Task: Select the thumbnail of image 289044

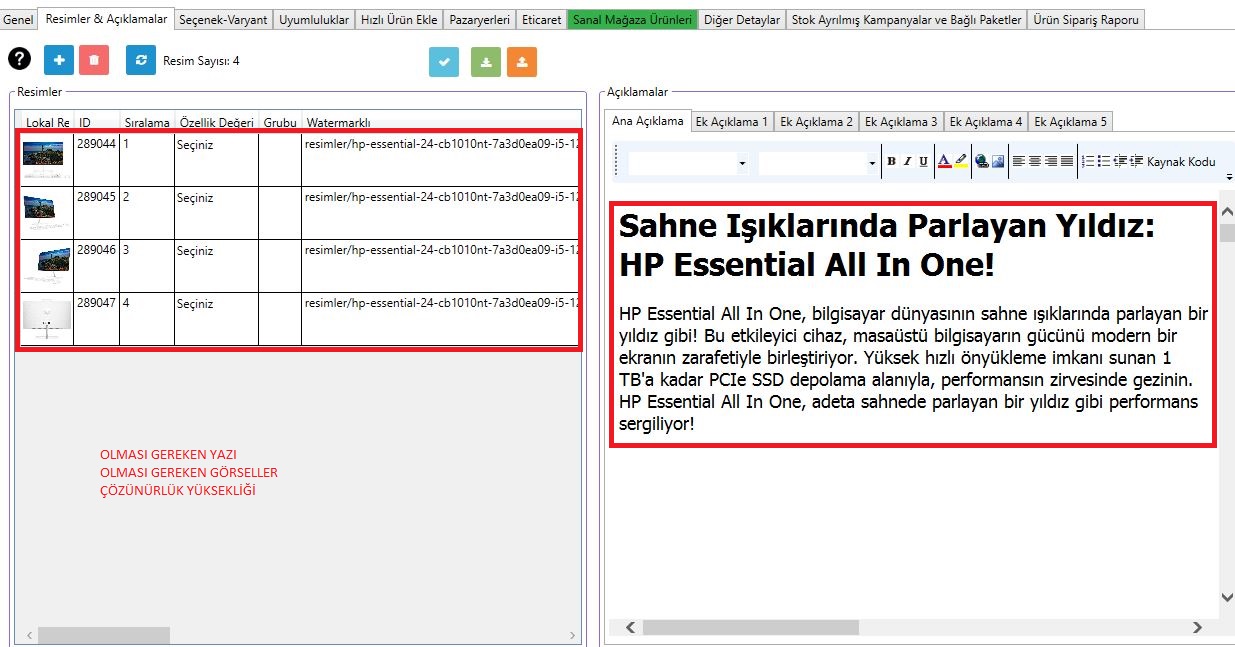Action: click(43, 154)
